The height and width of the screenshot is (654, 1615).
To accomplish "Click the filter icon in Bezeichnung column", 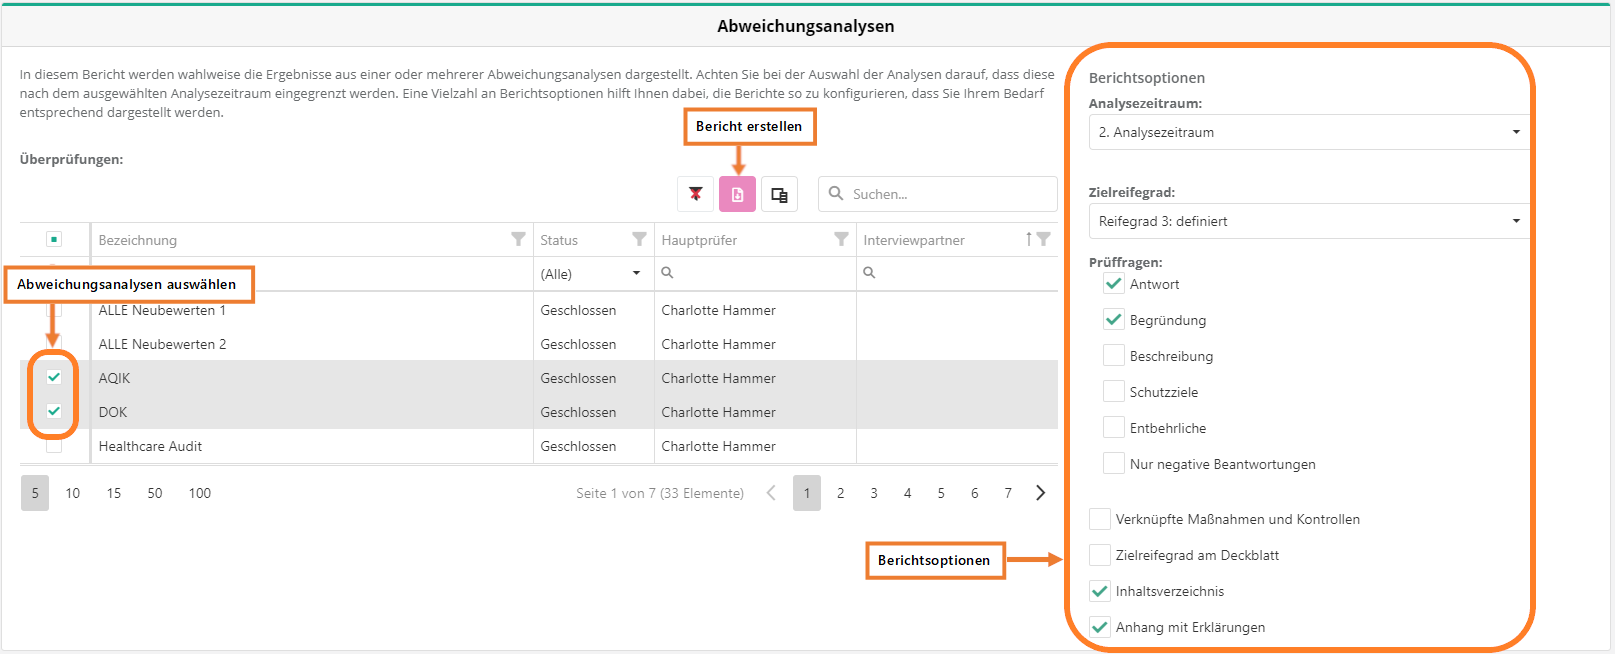I will [x=518, y=239].
